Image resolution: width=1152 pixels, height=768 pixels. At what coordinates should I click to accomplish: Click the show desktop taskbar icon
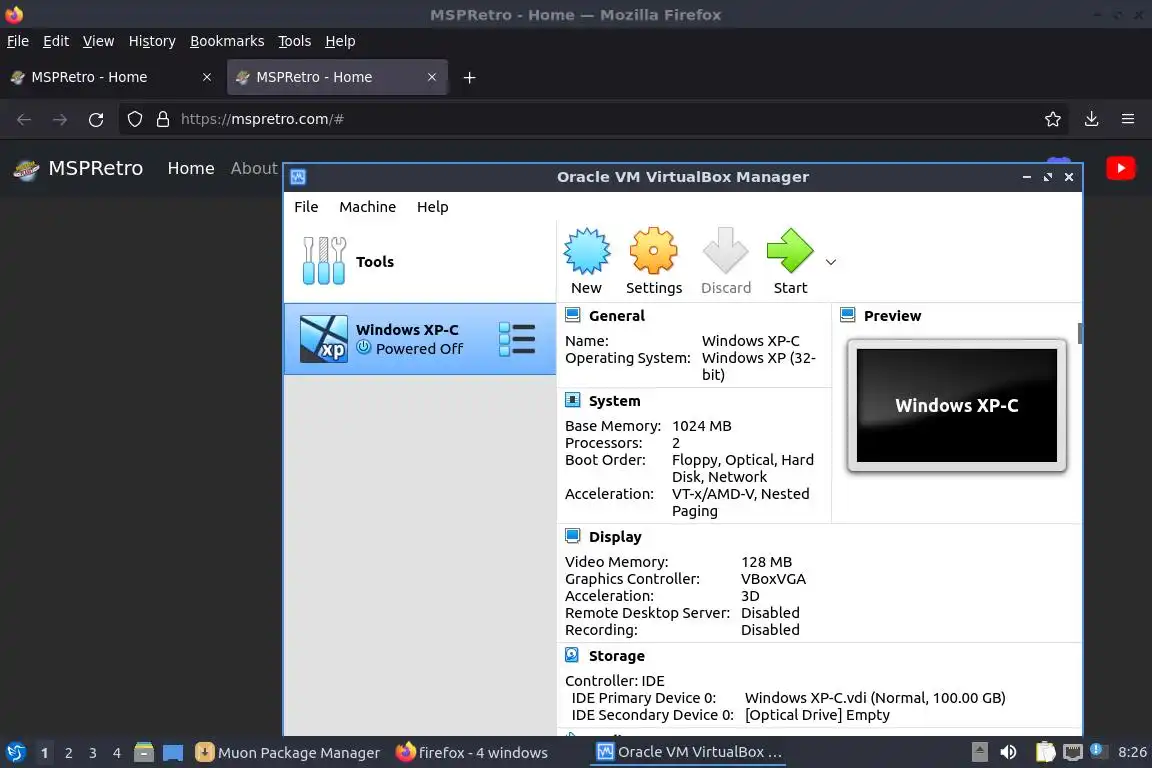pyautogui.click(x=173, y=753)
